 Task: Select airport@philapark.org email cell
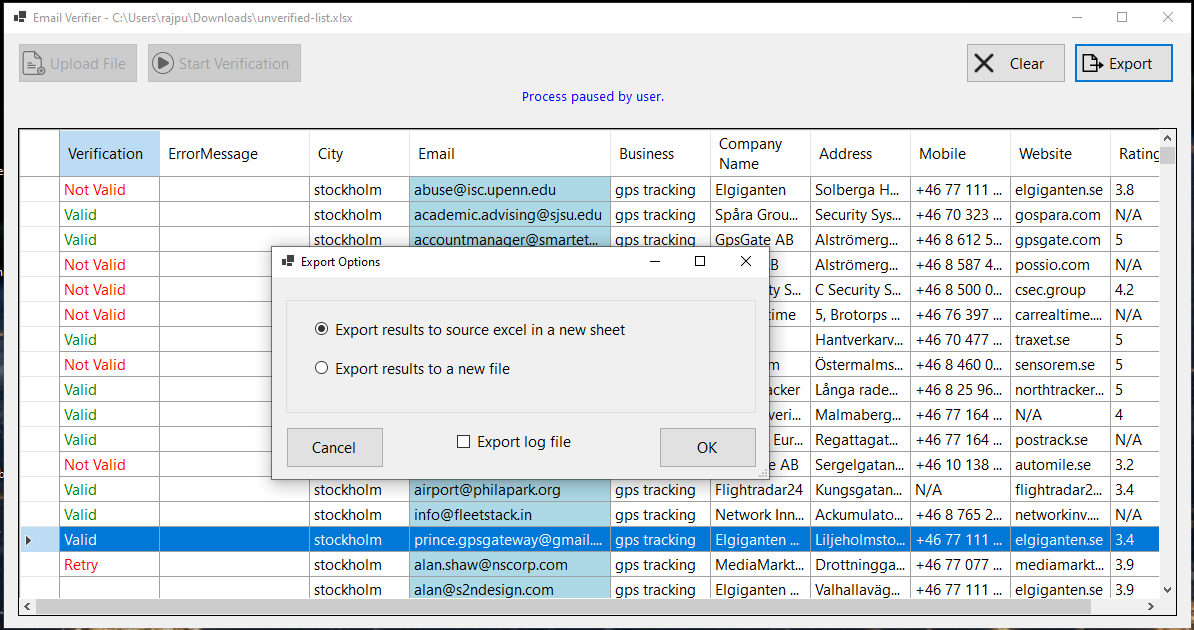509,490
